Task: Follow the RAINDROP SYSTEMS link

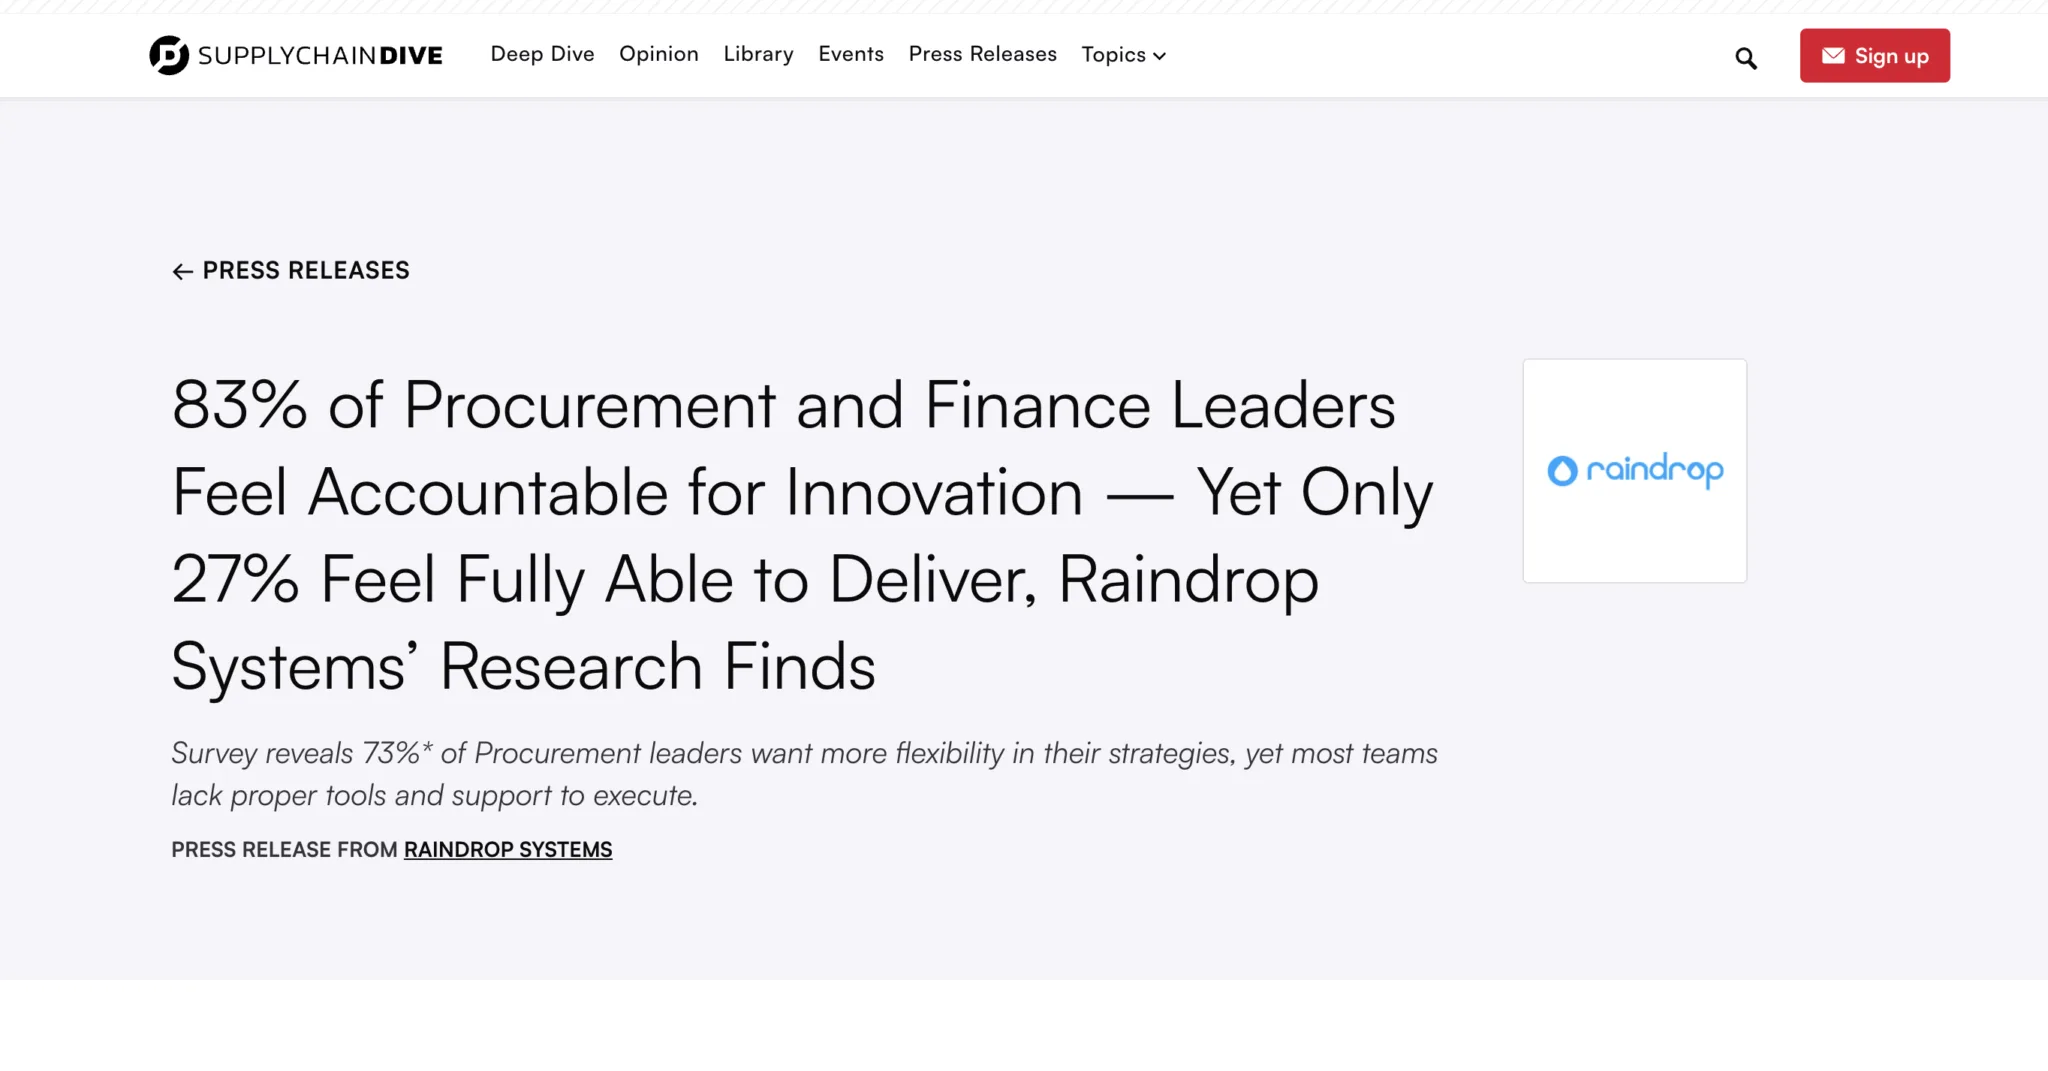Action: coord(507,849)
